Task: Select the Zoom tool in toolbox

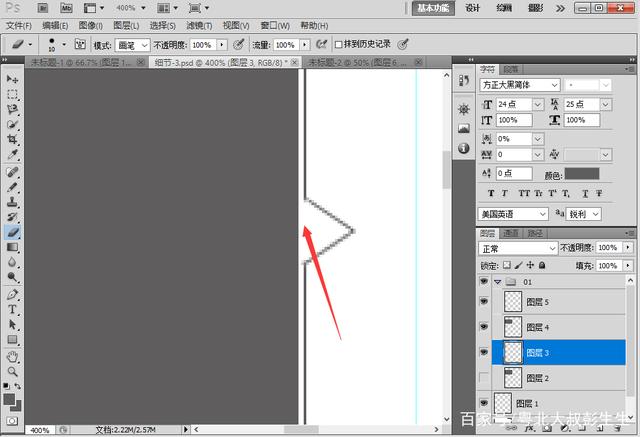Action: [x=12, y=372]
